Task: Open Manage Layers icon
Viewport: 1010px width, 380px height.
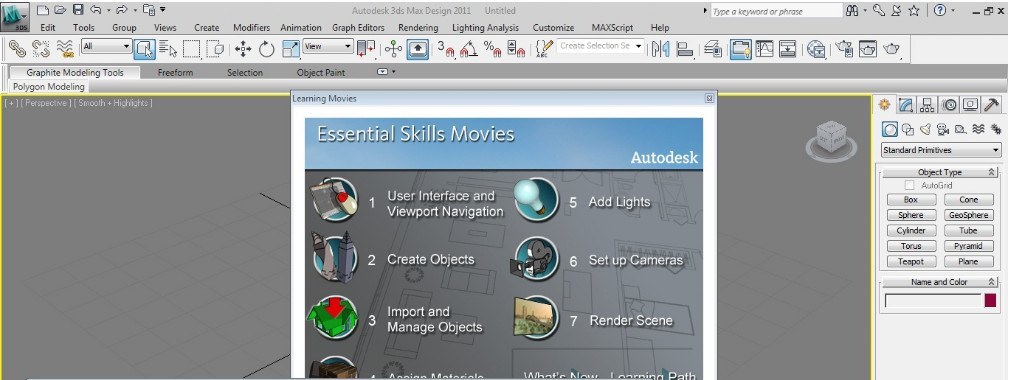Action: tap(712, 49)
